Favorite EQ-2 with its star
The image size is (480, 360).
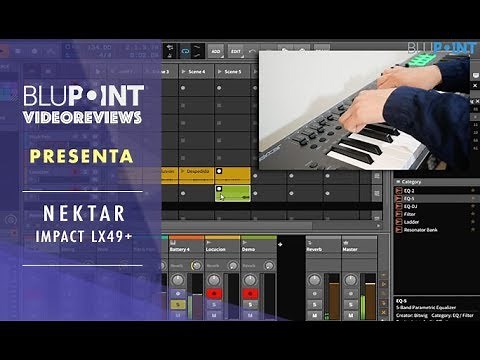(473, 190)
